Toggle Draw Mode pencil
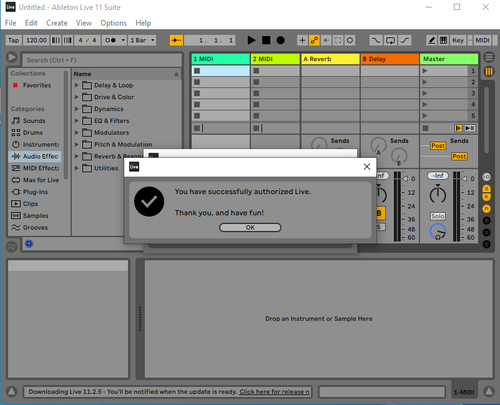The image size is (500, 405). point(431,40)
